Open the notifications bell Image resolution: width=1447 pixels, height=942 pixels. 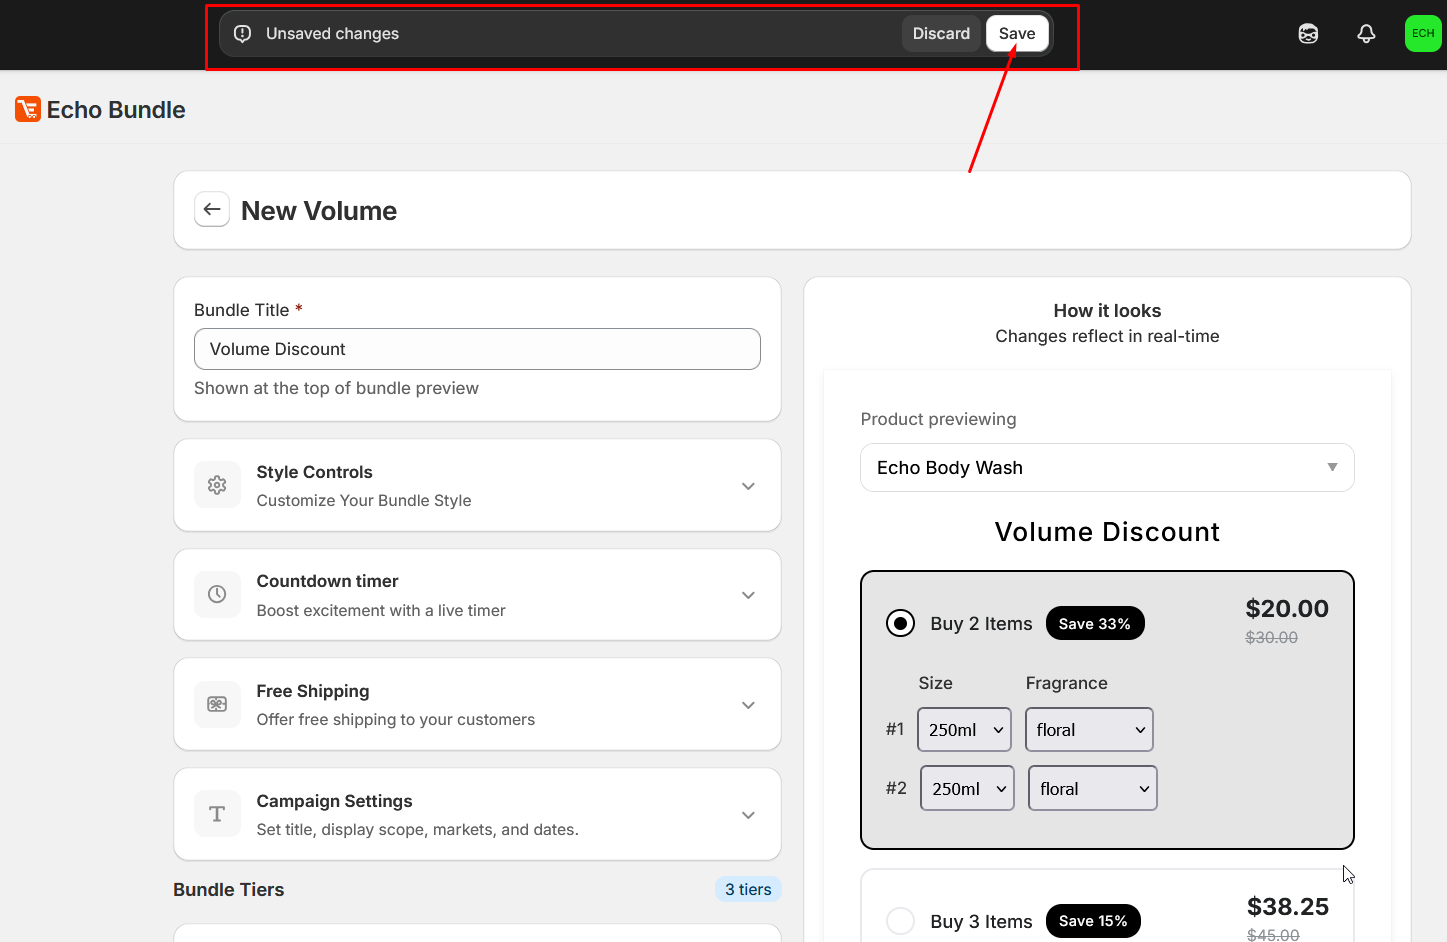tap(1366, 34)
